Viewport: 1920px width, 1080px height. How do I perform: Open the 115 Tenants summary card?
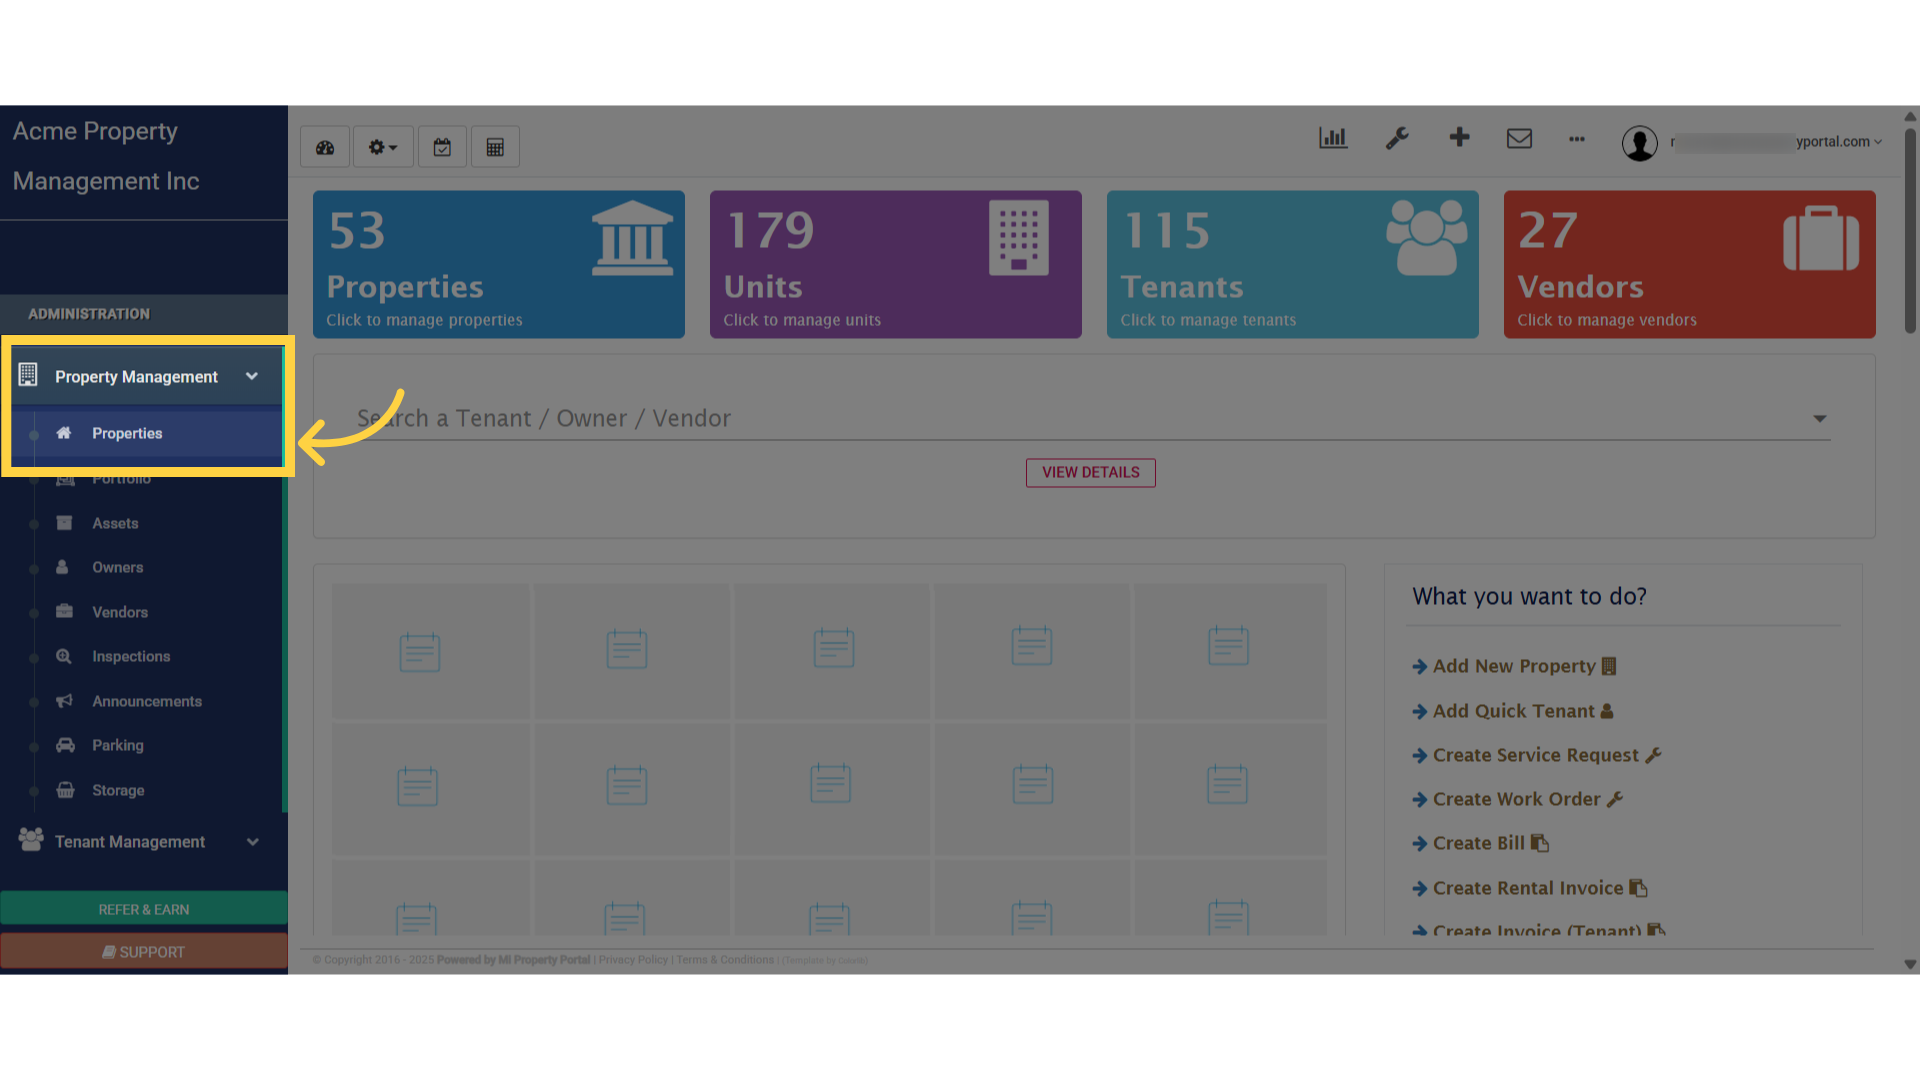[x=1292, y=264]
